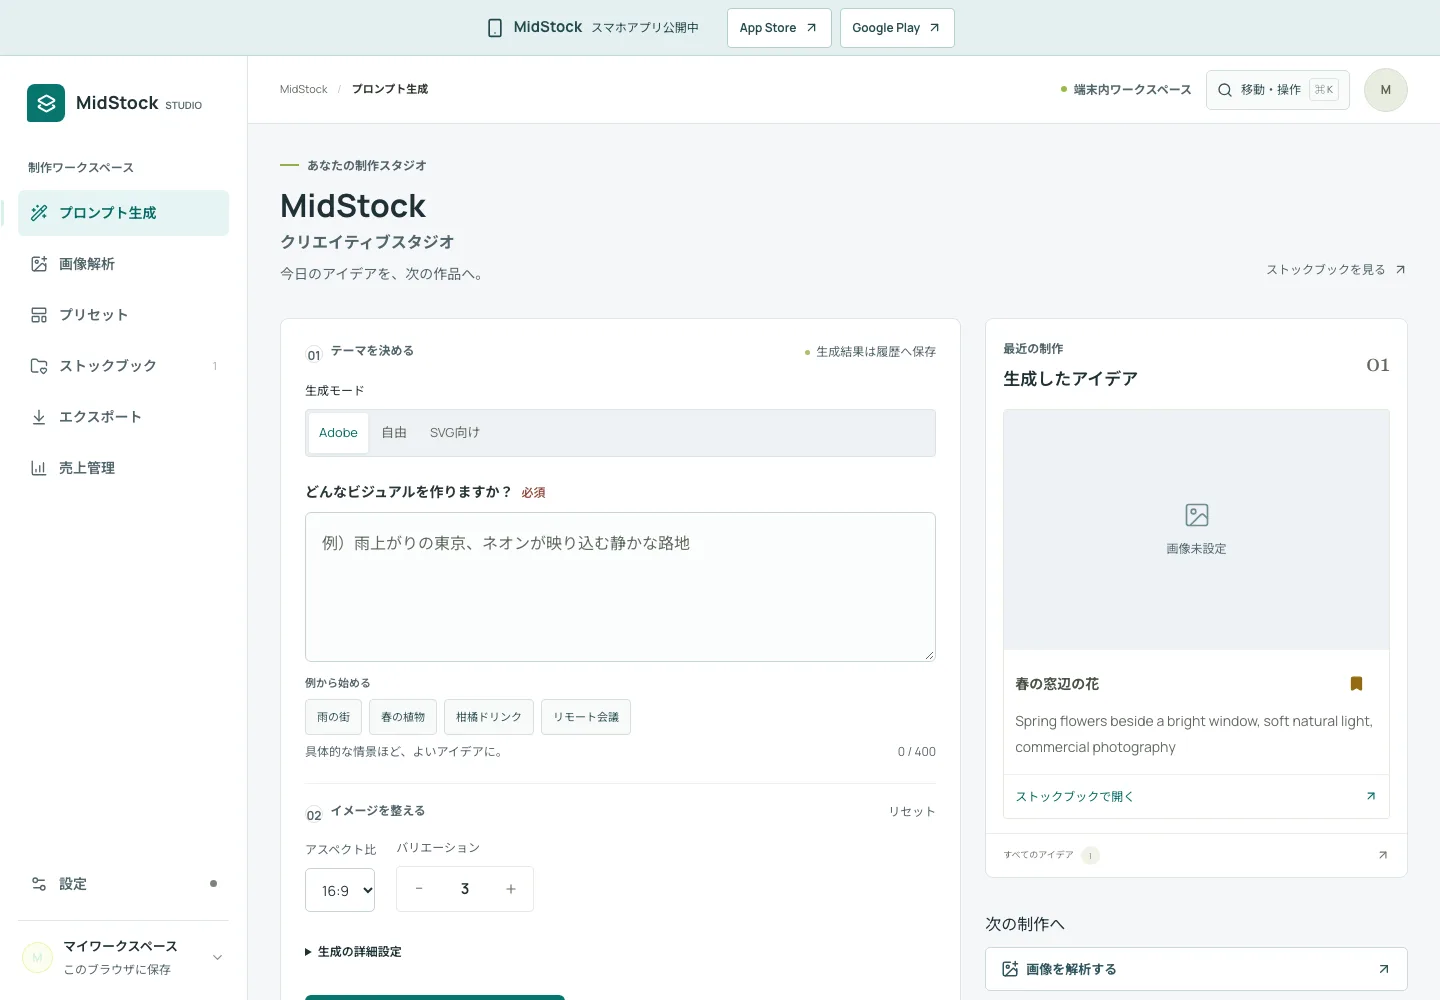
Task: Toggle the bookmark on 春の窓辺の花
Action: [1357, 684]
